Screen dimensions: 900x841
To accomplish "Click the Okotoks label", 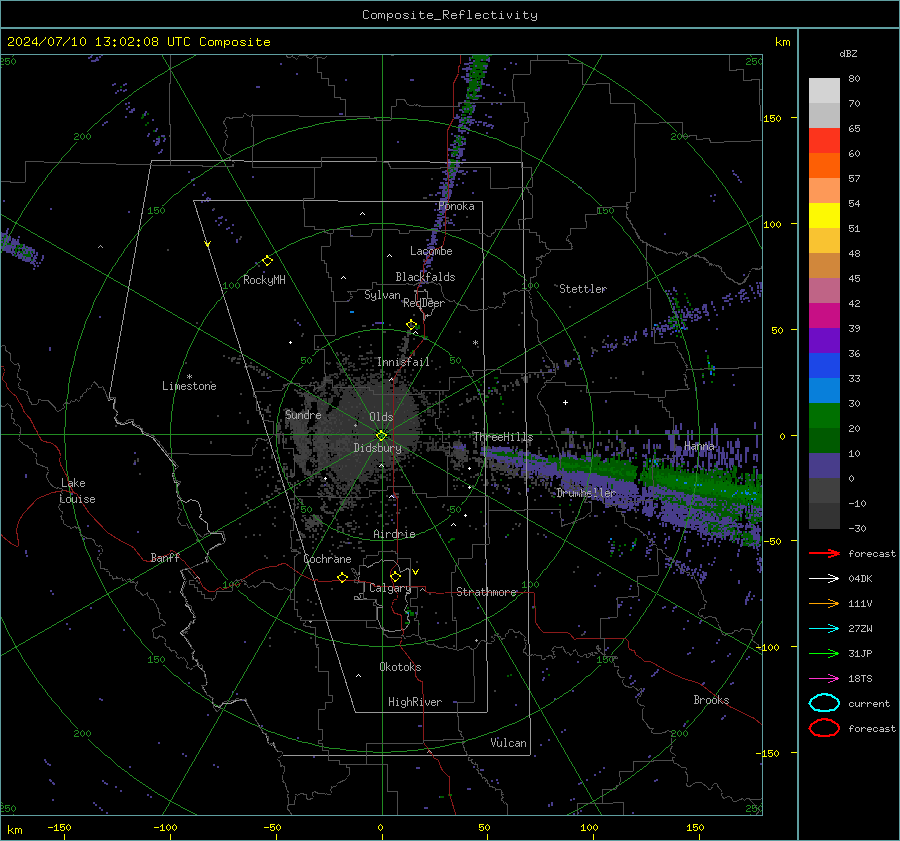I will pos(400,667).
